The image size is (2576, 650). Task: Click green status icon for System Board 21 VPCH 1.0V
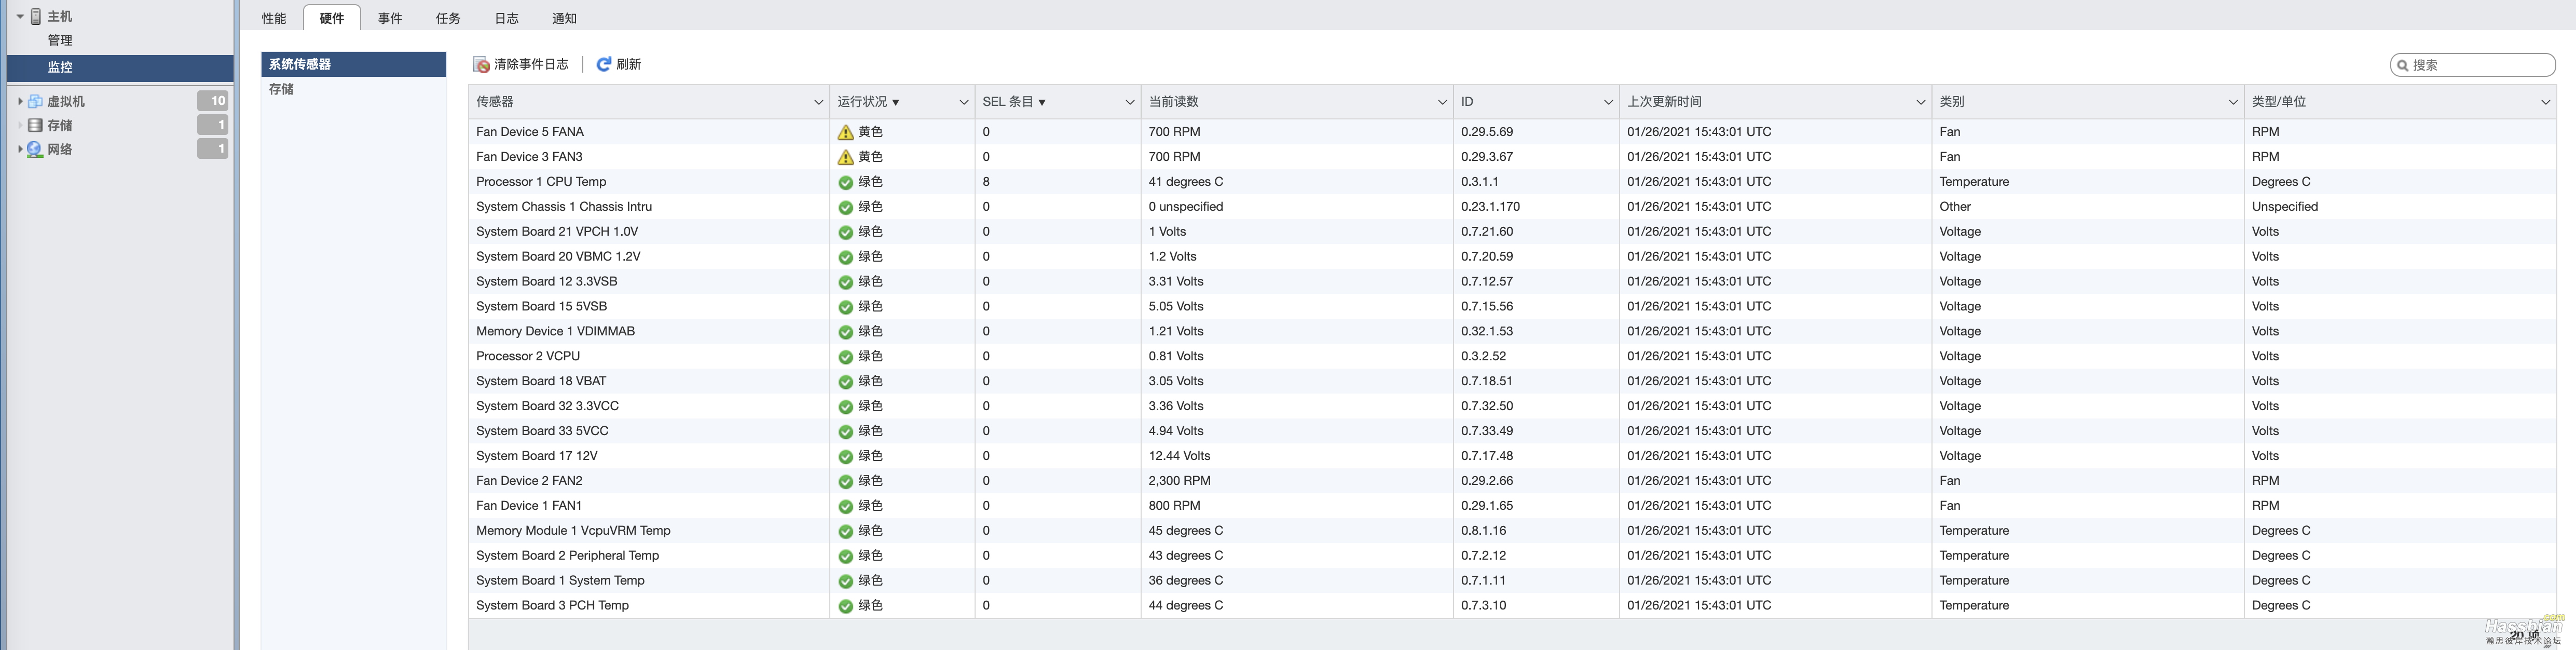point(846,233)
